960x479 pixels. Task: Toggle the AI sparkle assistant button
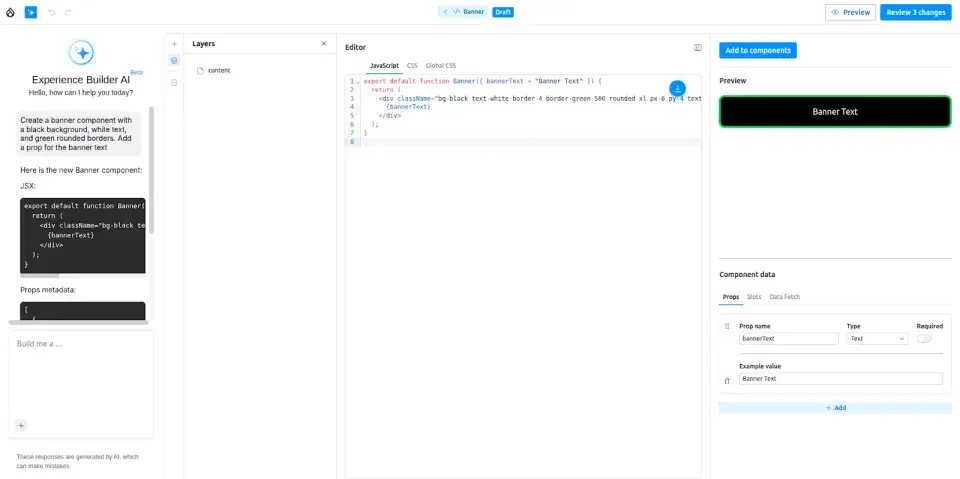pyautogui.click(x=31, y=12)
